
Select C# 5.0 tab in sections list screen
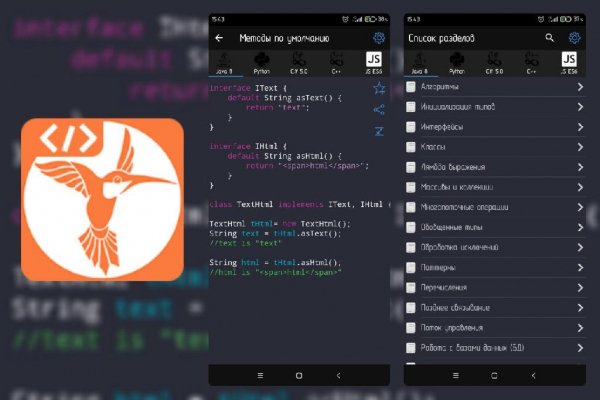[494, 64]
